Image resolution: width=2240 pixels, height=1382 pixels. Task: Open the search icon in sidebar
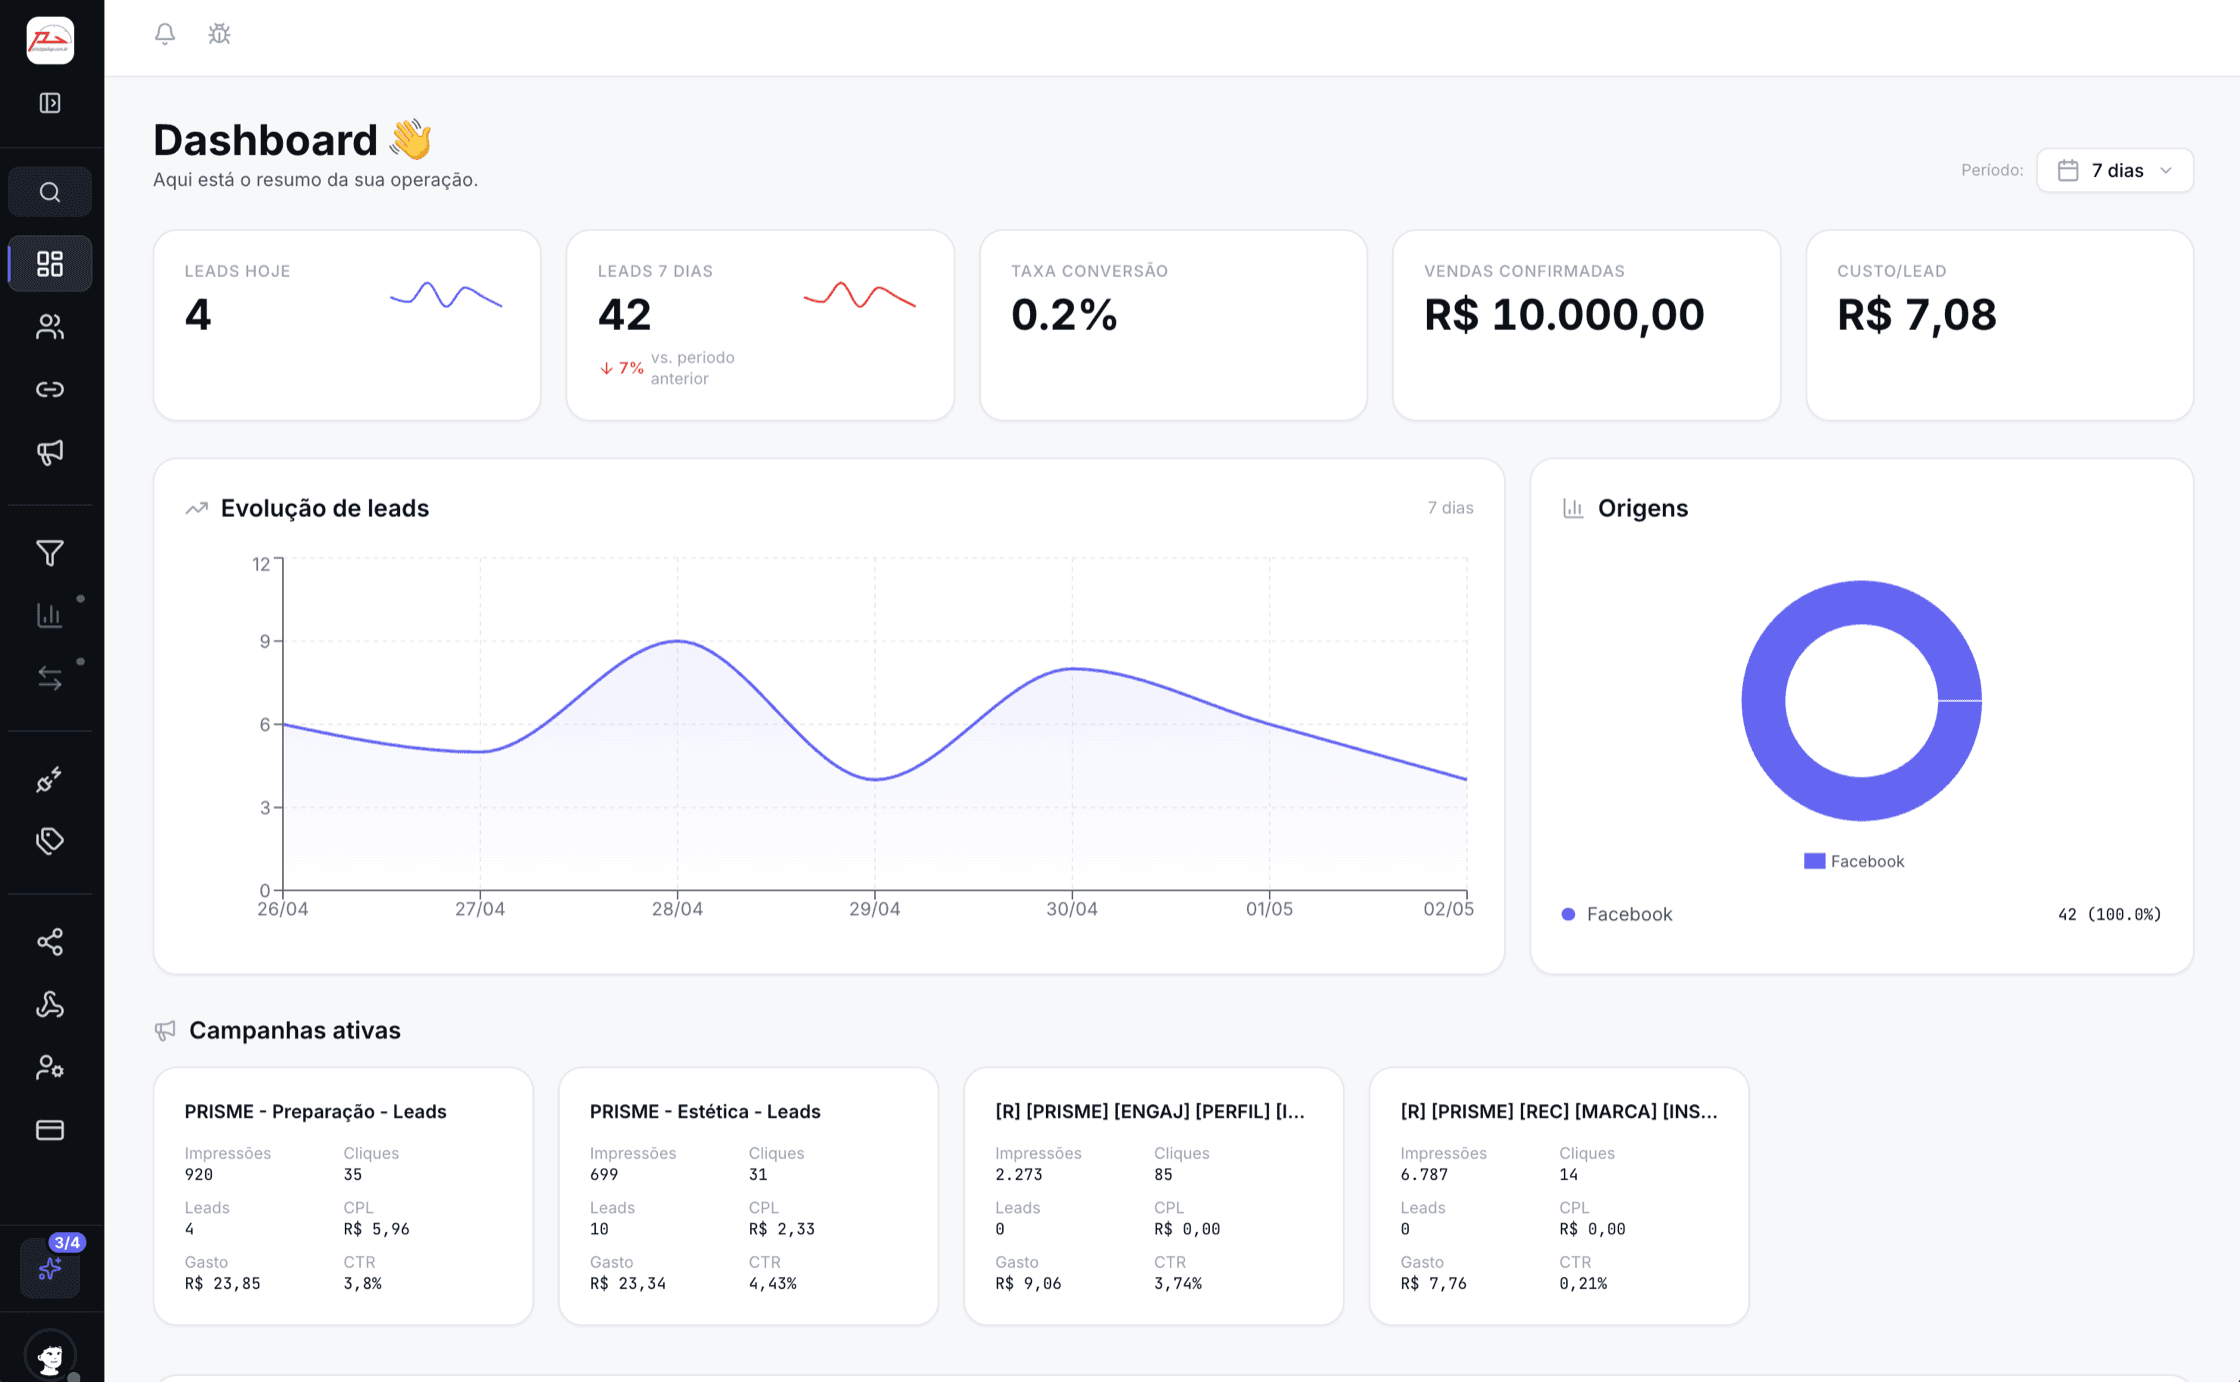50,192
